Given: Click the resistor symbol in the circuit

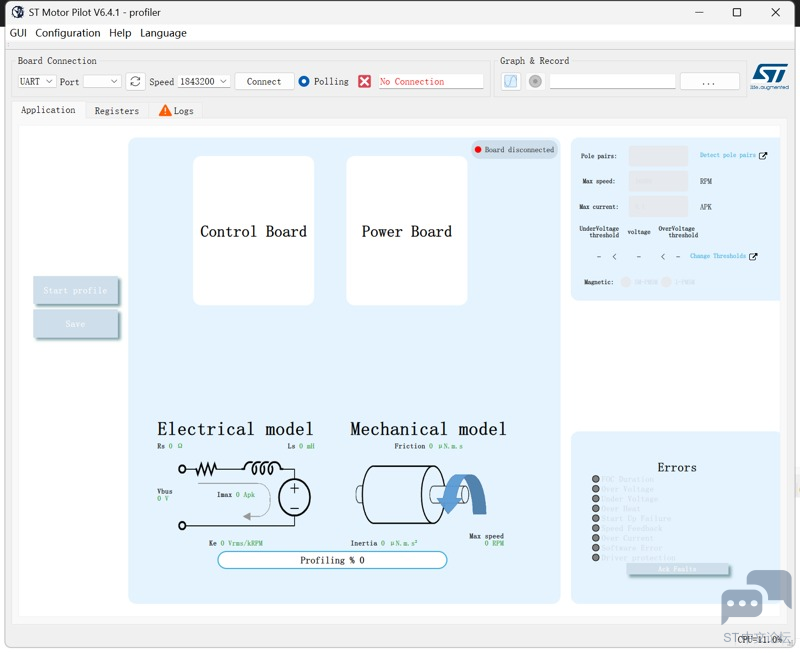Looking at the screenshot, I should (x=207, y=468).
